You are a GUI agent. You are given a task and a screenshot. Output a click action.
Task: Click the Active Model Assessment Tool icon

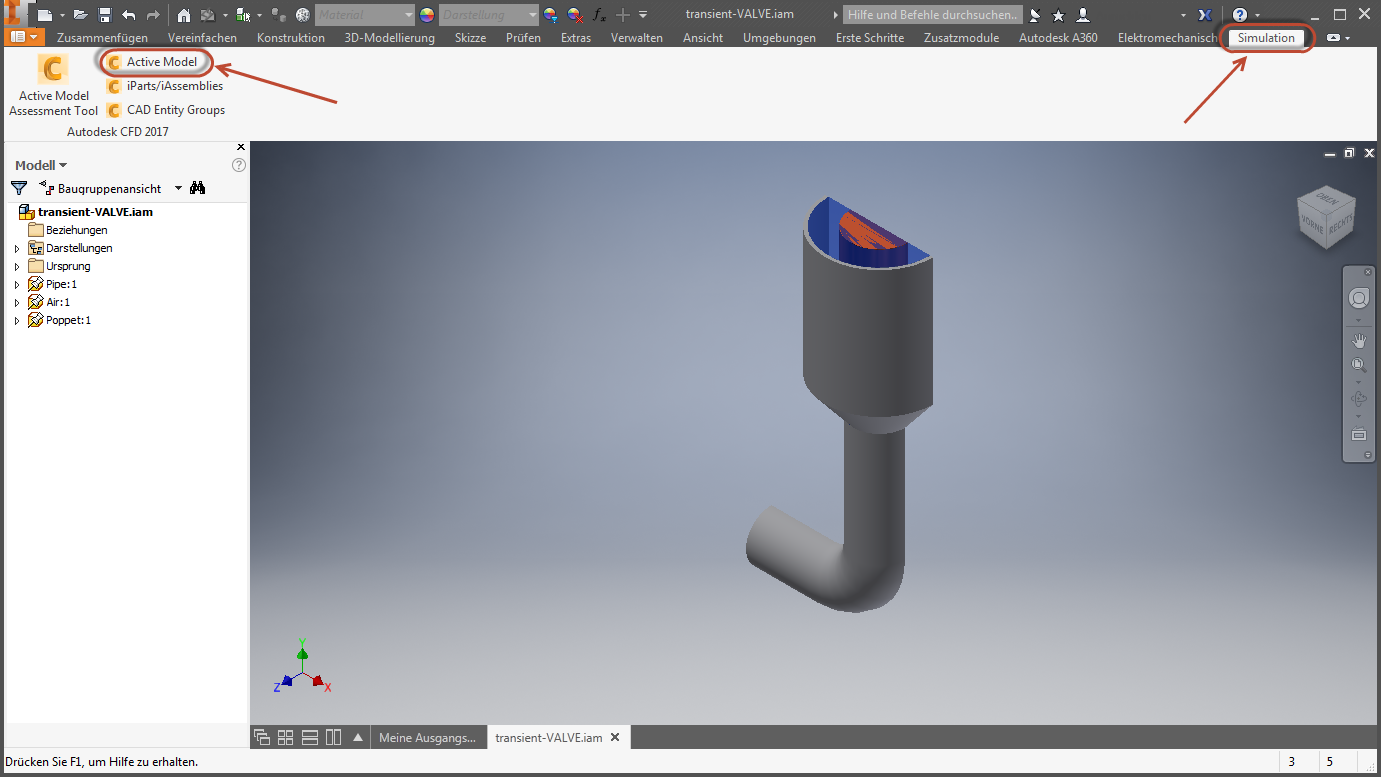[53, 68]
